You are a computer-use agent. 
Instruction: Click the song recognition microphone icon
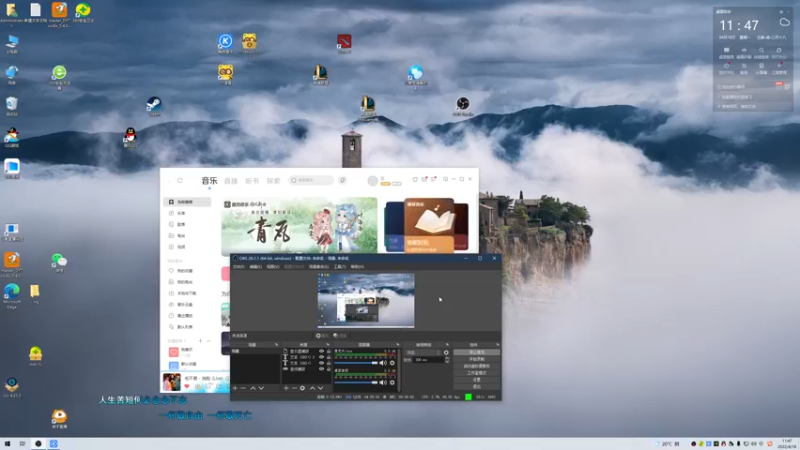342,180
